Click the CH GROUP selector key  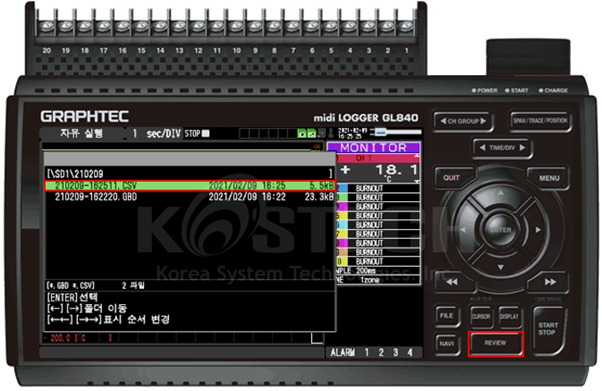463,121
